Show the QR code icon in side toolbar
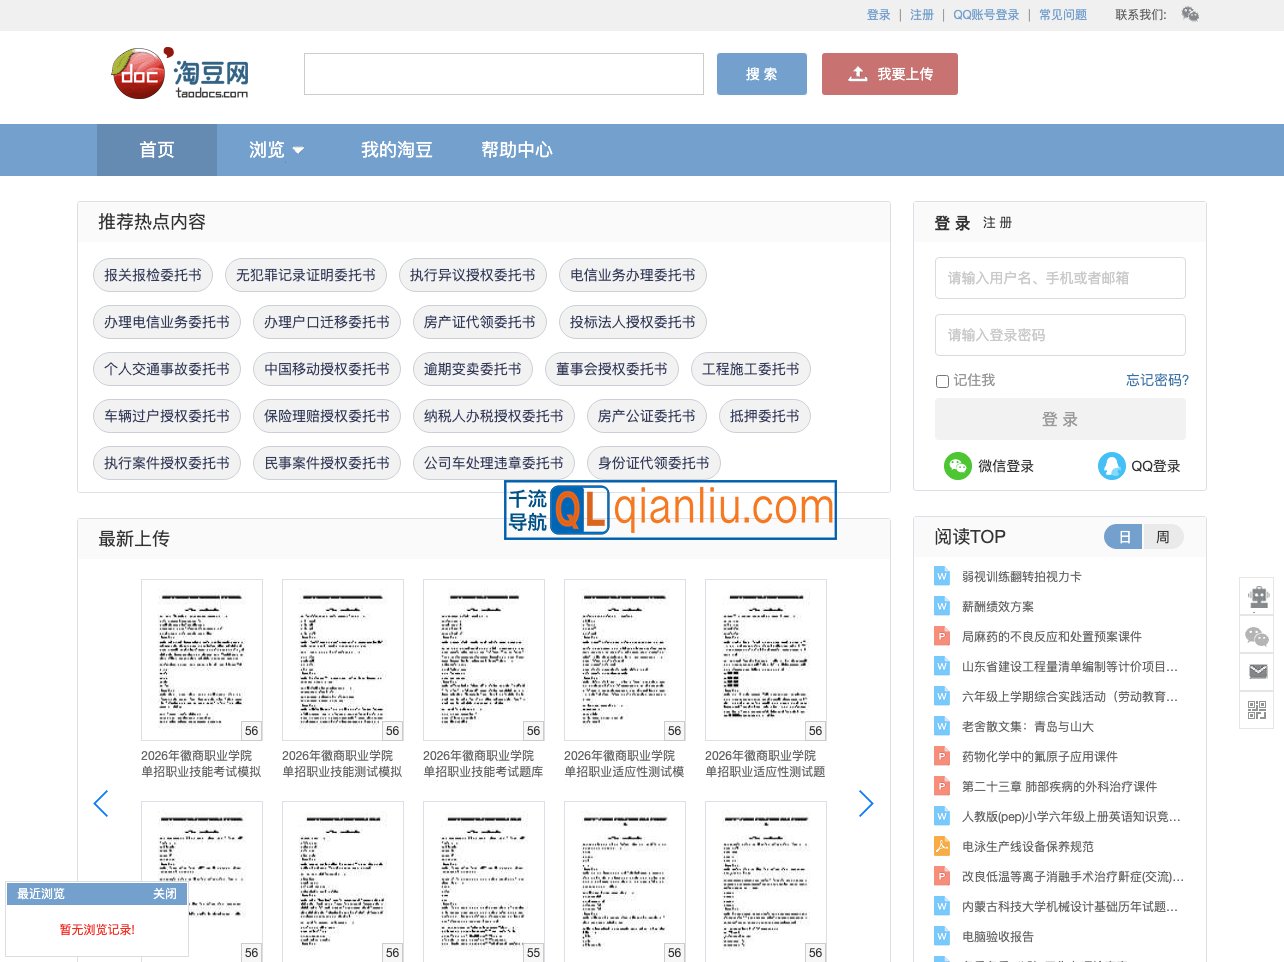 pos(1257,710)
